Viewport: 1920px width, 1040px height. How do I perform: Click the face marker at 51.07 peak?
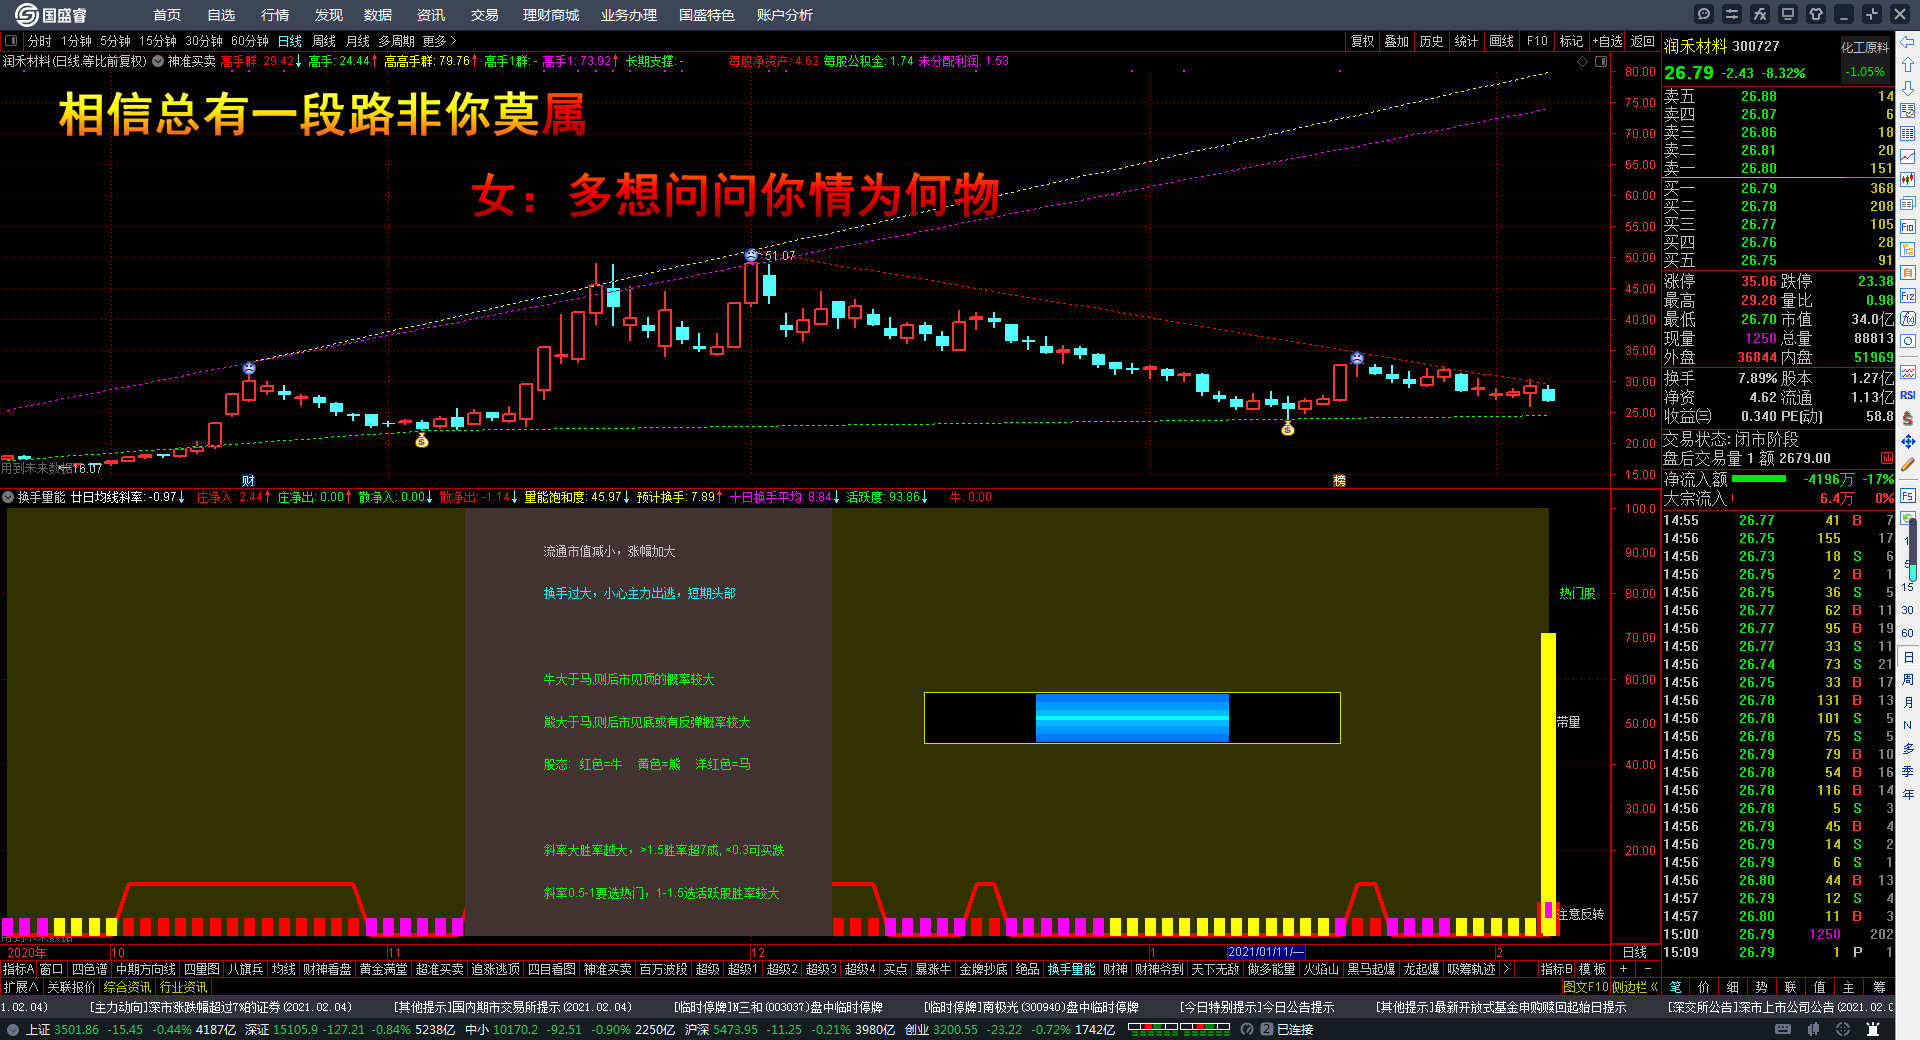point(751,255)
